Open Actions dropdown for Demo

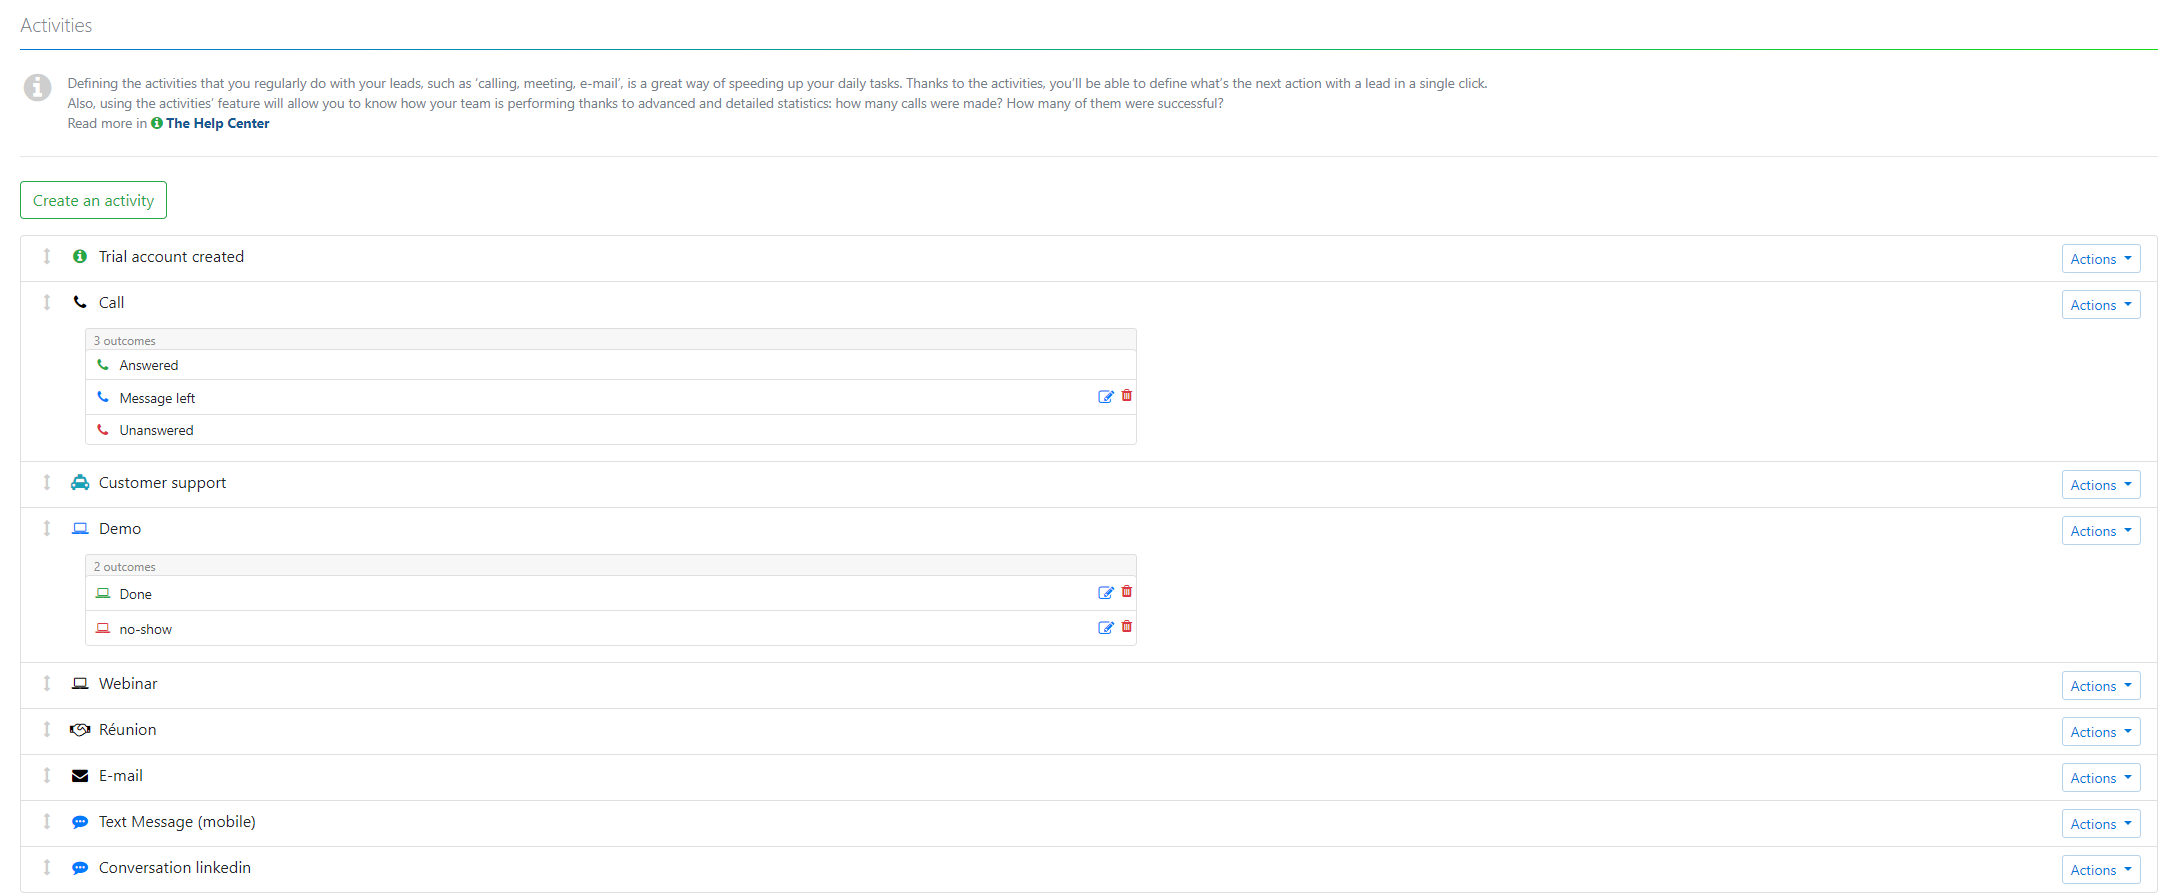pos(2101,531)
